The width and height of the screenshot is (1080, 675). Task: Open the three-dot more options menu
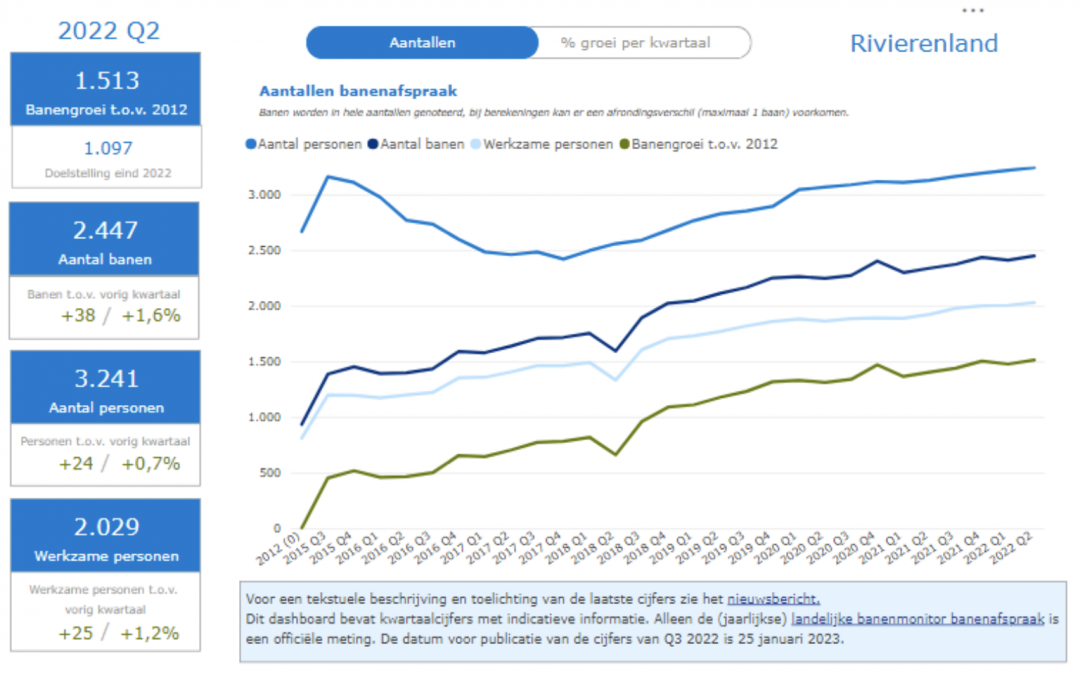[x=972, y=10]
